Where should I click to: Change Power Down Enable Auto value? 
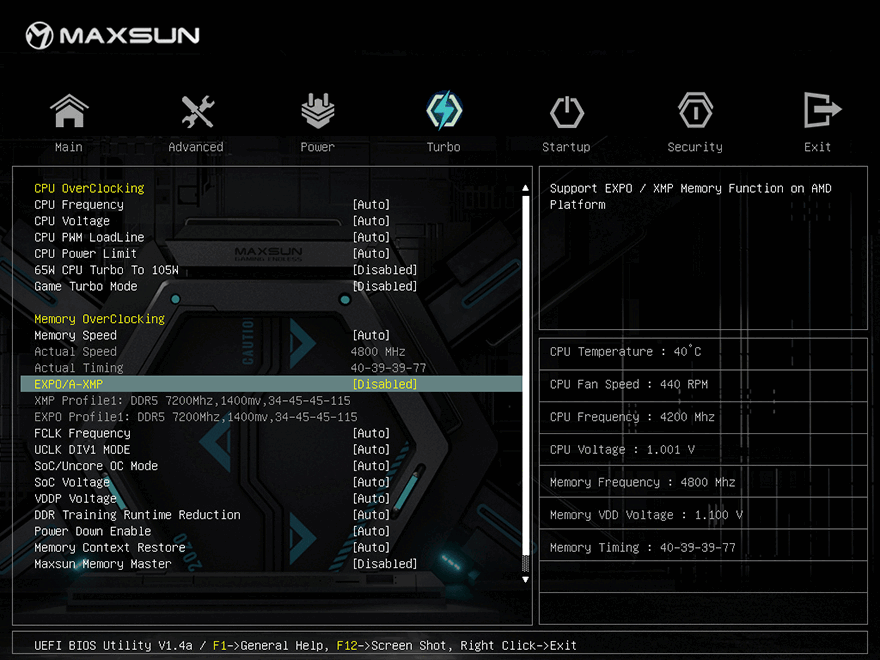371,531
